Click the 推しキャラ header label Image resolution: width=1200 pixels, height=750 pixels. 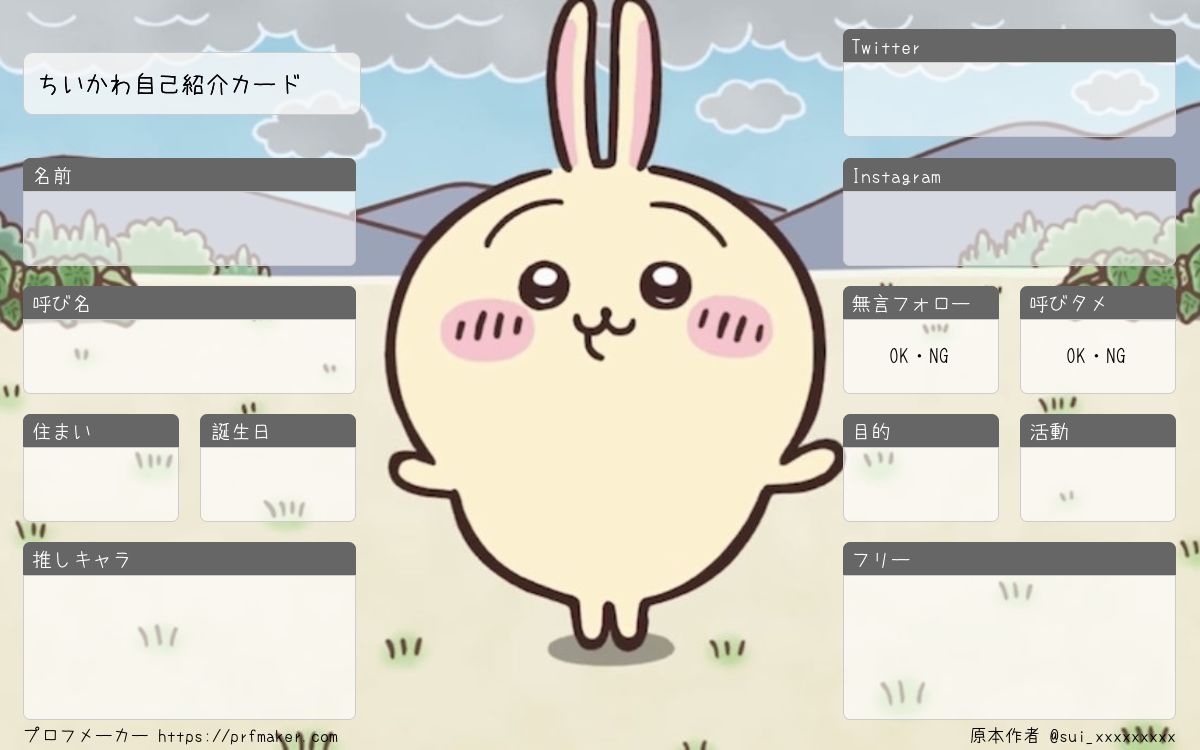(x=189, y=559)
